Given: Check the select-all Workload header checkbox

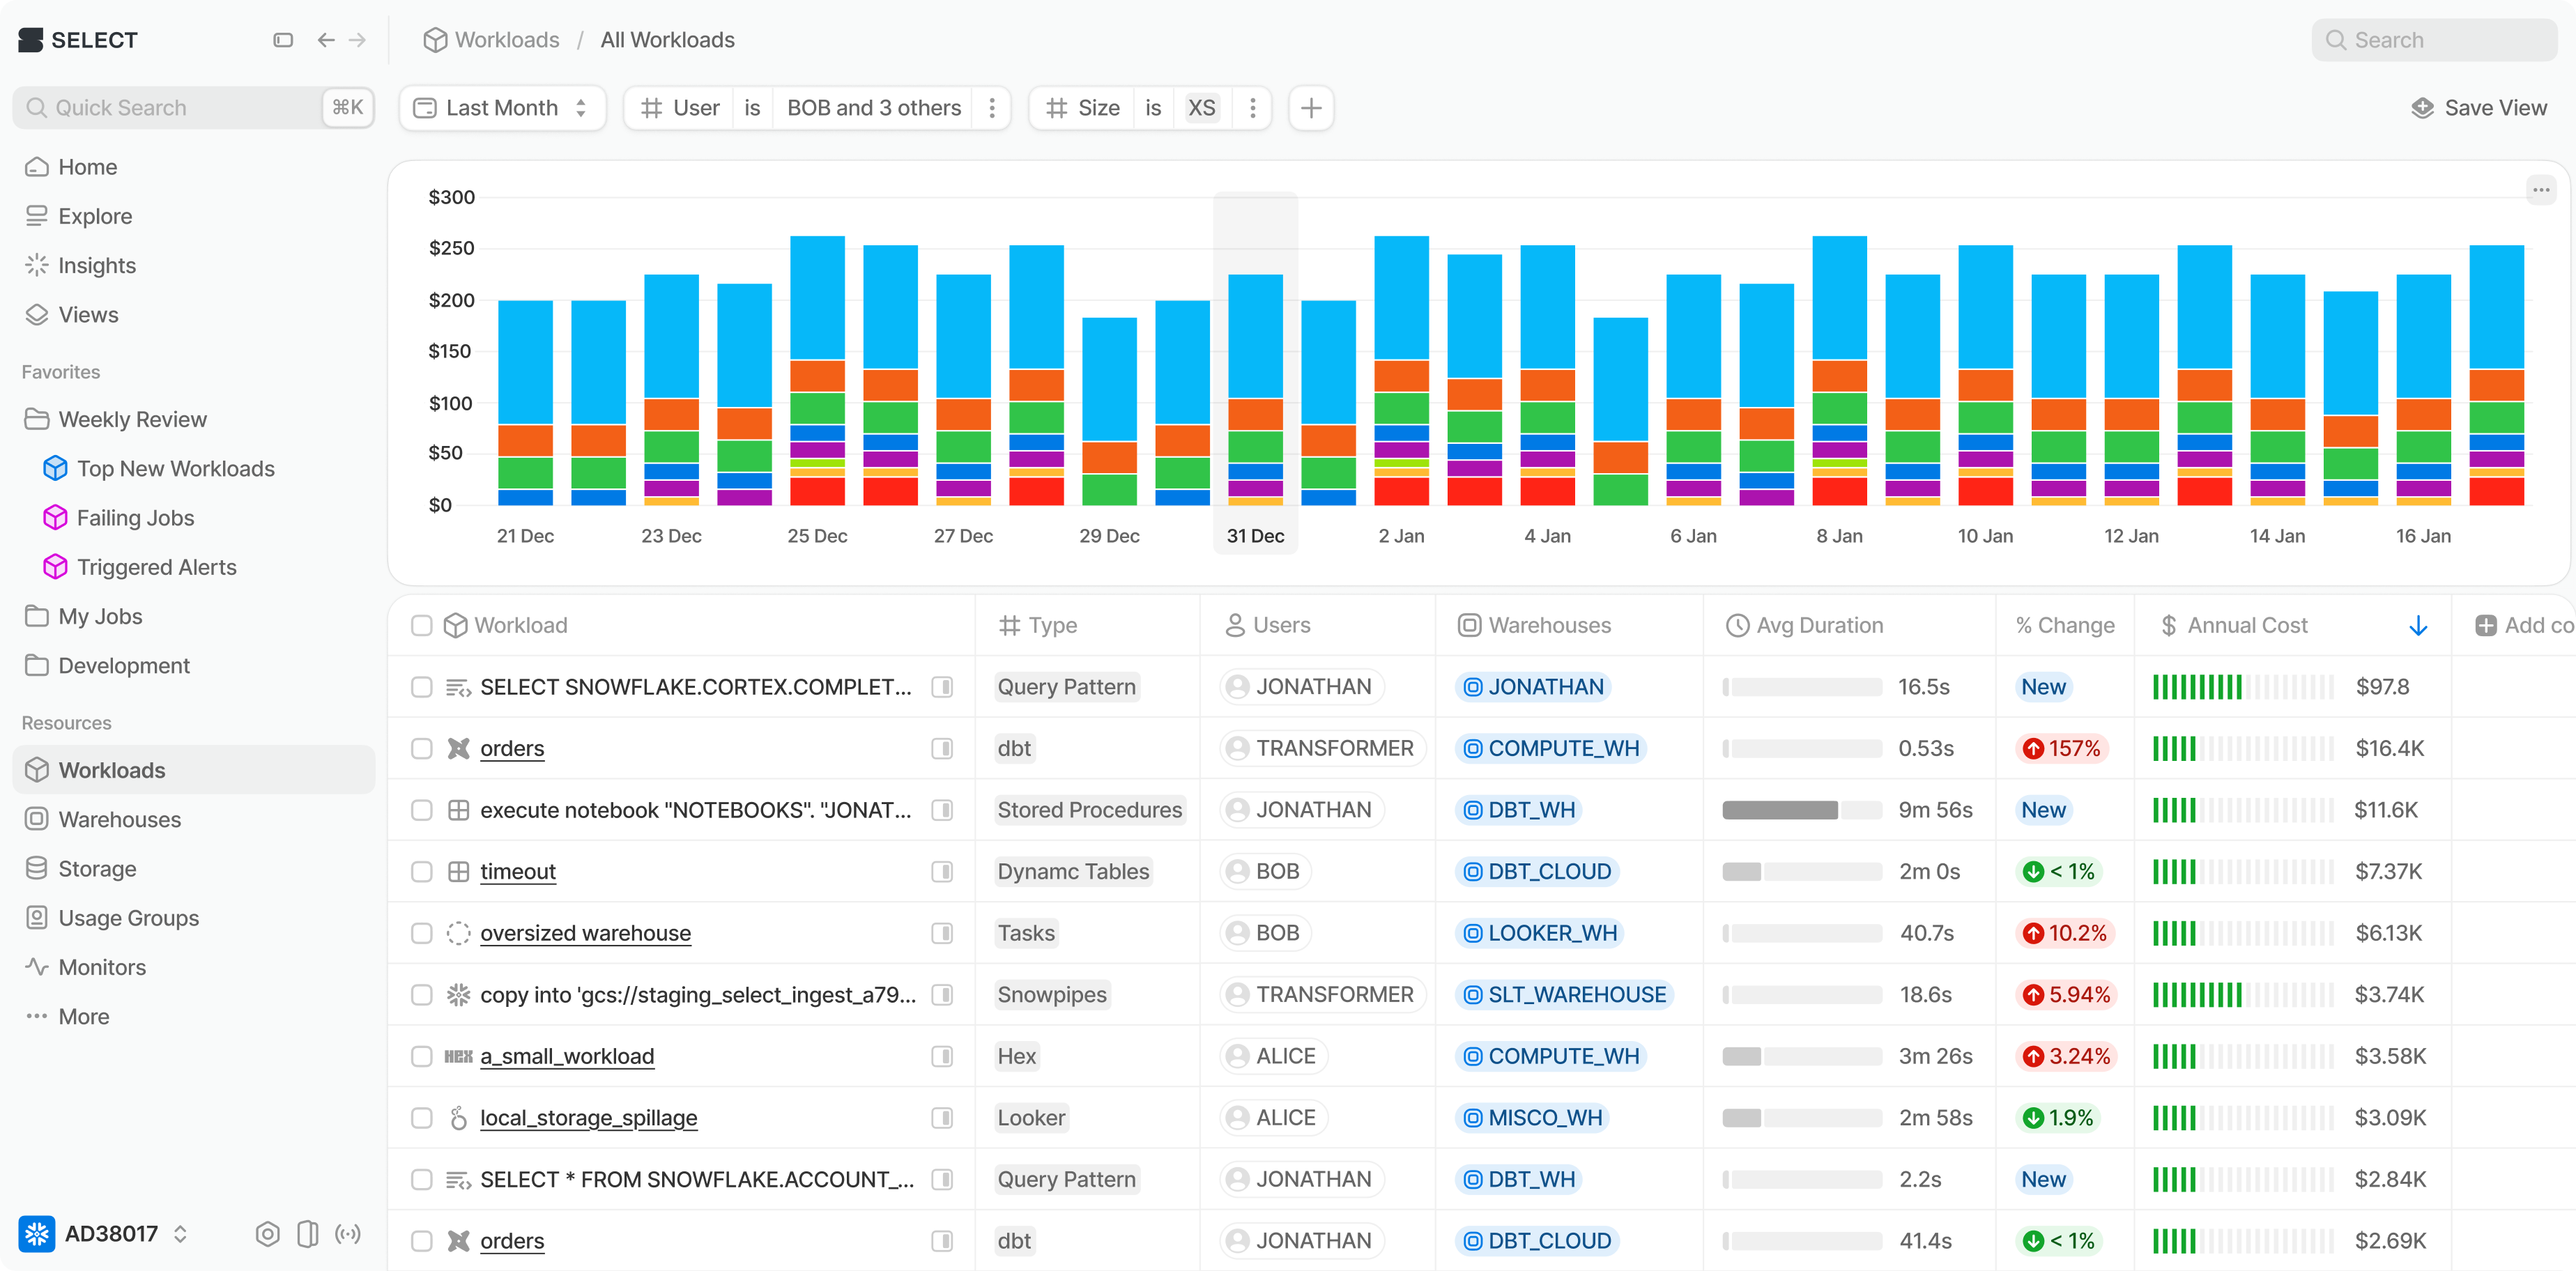Looking at the screenshot, I should pyautogui.click(x=422, y=626).
